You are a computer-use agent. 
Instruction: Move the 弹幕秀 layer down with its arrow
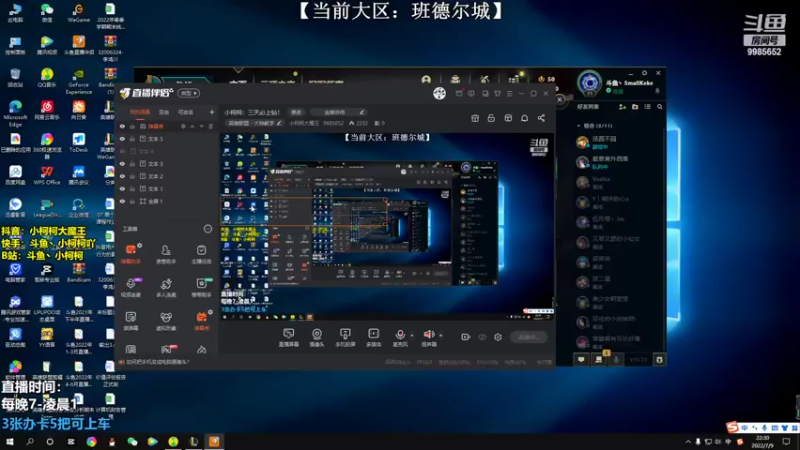coord(201,126)
